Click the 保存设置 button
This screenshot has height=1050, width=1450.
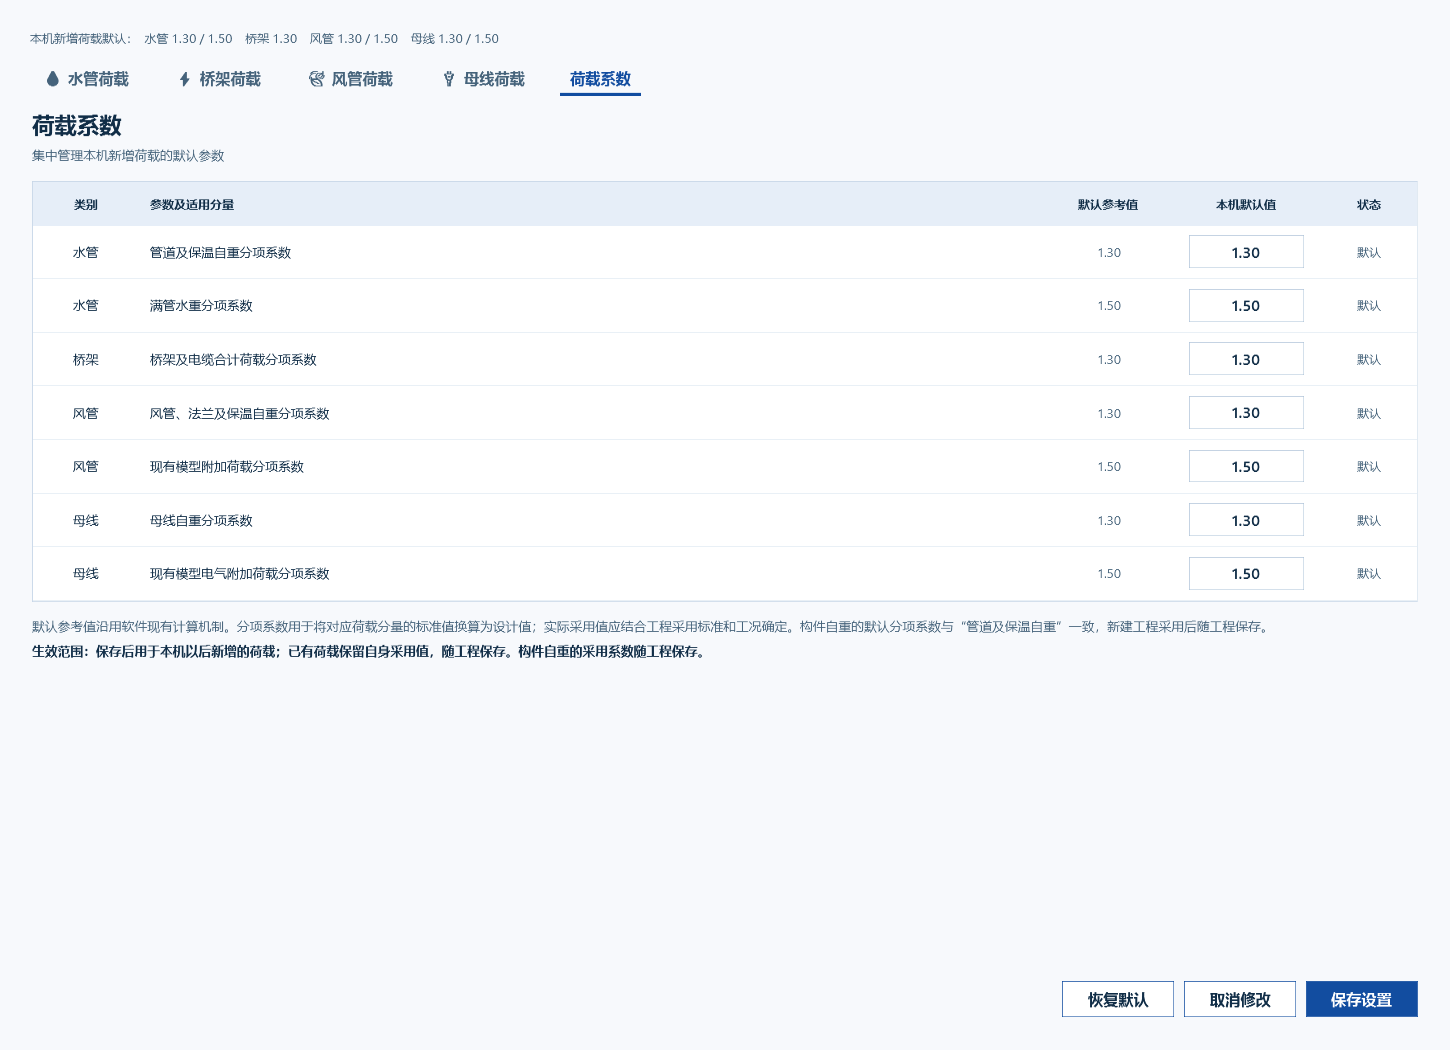1362,999
